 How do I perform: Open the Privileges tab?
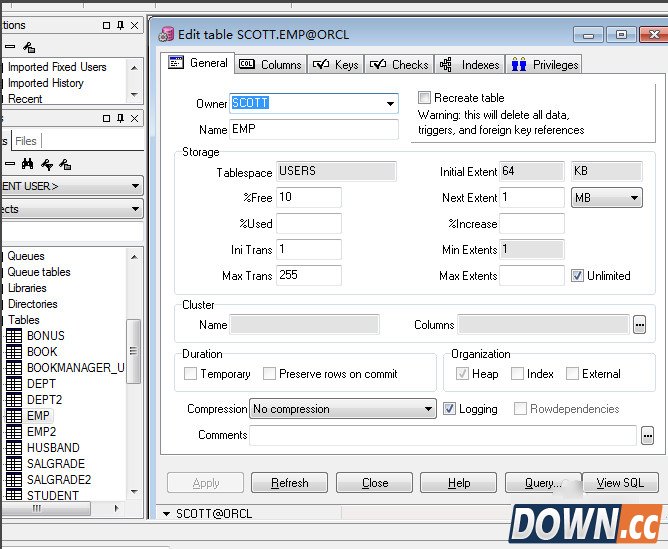click(545, 65)
